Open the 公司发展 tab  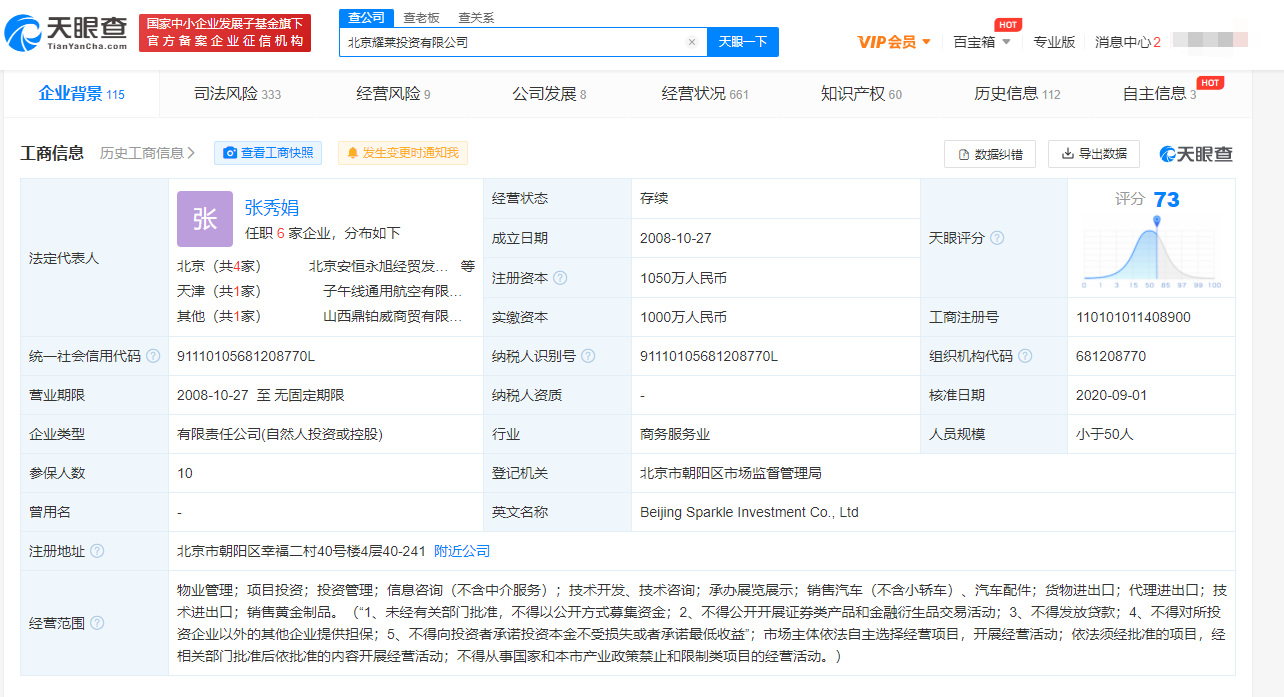pos(549,94)
